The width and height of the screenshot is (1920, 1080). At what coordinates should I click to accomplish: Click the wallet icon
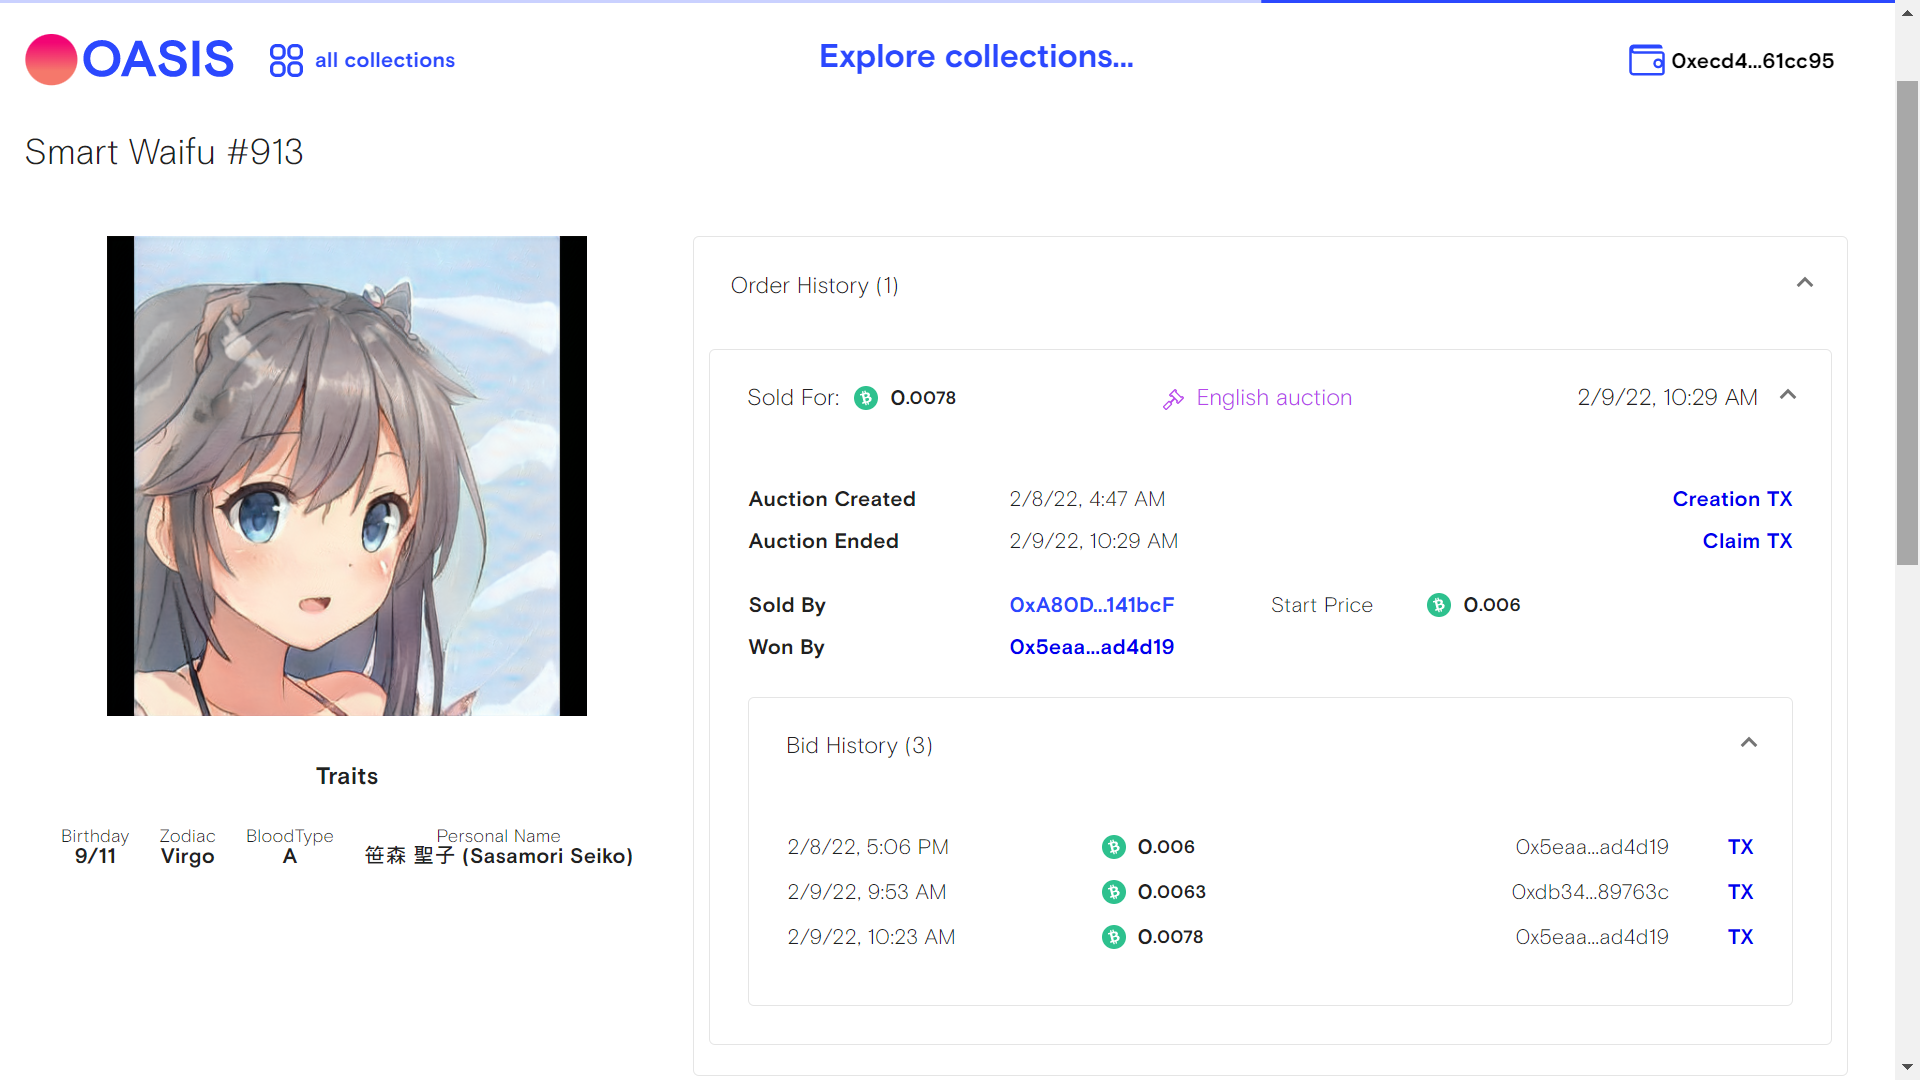coord(1646,60)
